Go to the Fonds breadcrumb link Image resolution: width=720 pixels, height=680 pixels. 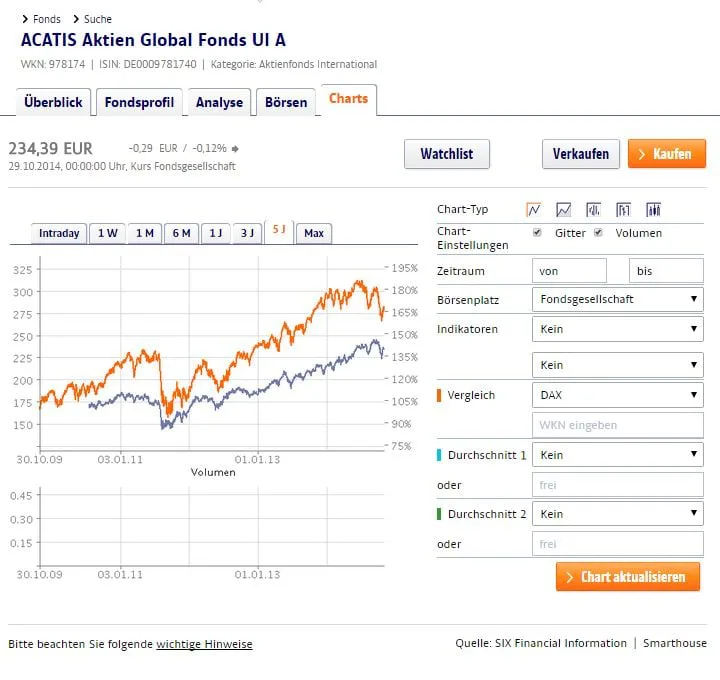tap(47, 19)
